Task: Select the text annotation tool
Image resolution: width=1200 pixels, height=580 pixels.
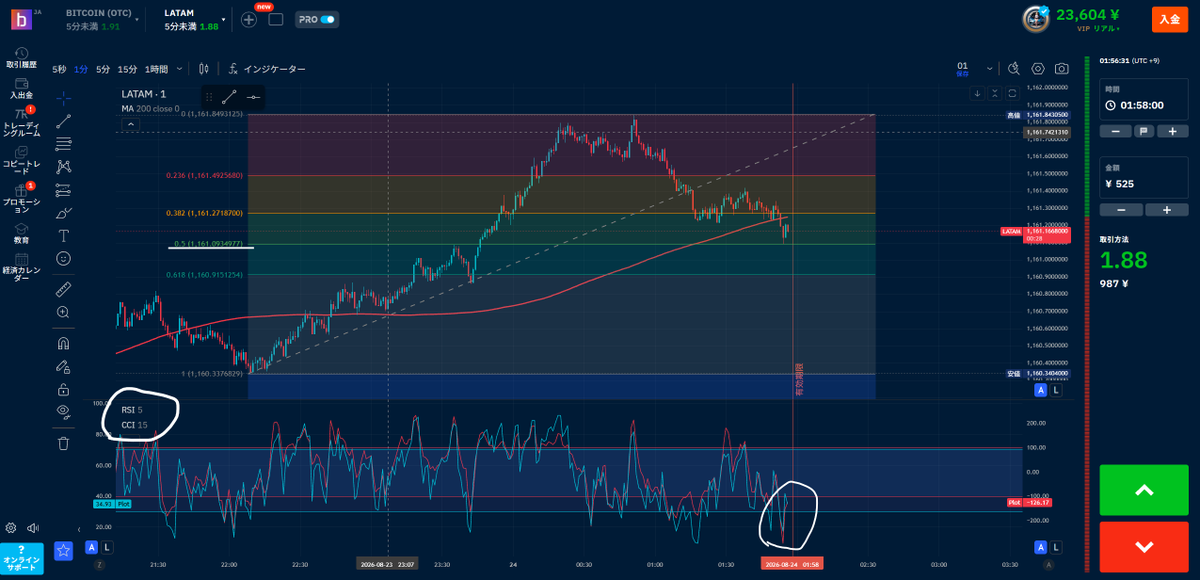Action: pyautogui.click(x=63, y=236)
